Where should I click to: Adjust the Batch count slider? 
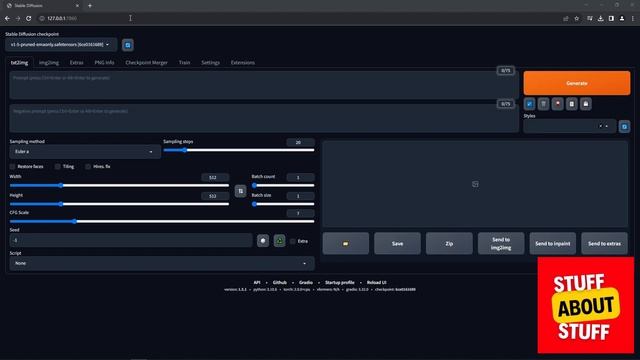pos(283,185)
